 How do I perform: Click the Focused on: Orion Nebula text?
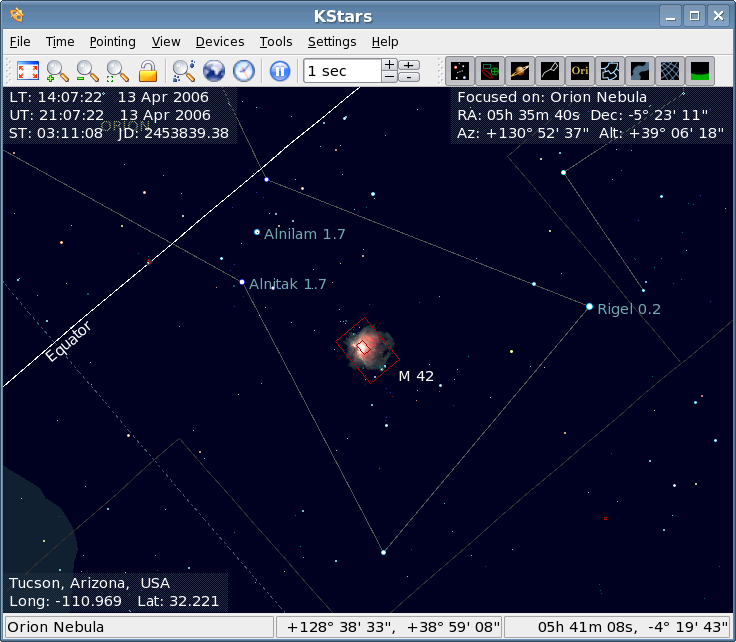[x=552, y=97]
